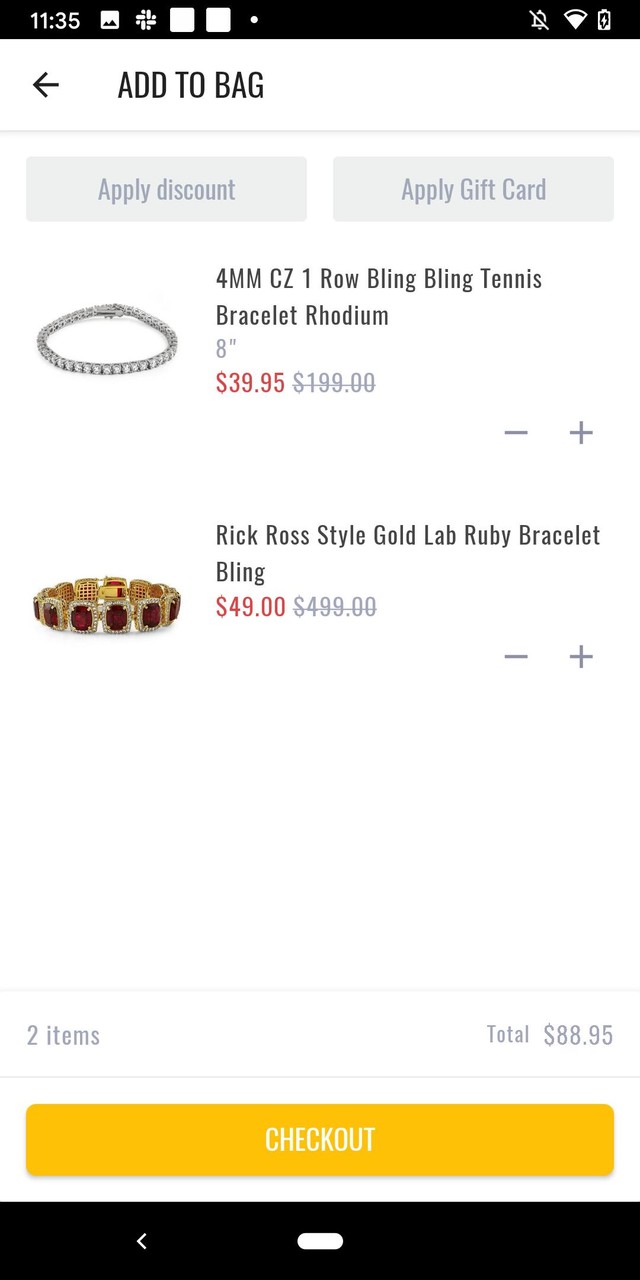Tap the muted notifications bell icon
This screenshot has height=1280, width=640.
pos(538,19)
